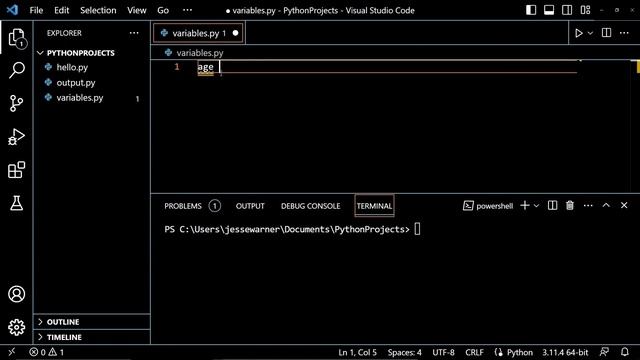Viewport: 640px width, 360px height.
Task: Open Customize Layout icon in title bar
Action: tap(585, 10)
